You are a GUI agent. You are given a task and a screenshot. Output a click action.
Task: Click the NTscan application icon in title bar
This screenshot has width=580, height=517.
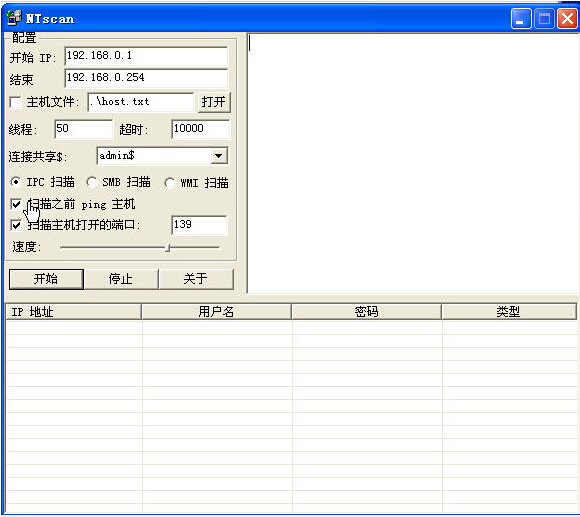pos(14,18)
